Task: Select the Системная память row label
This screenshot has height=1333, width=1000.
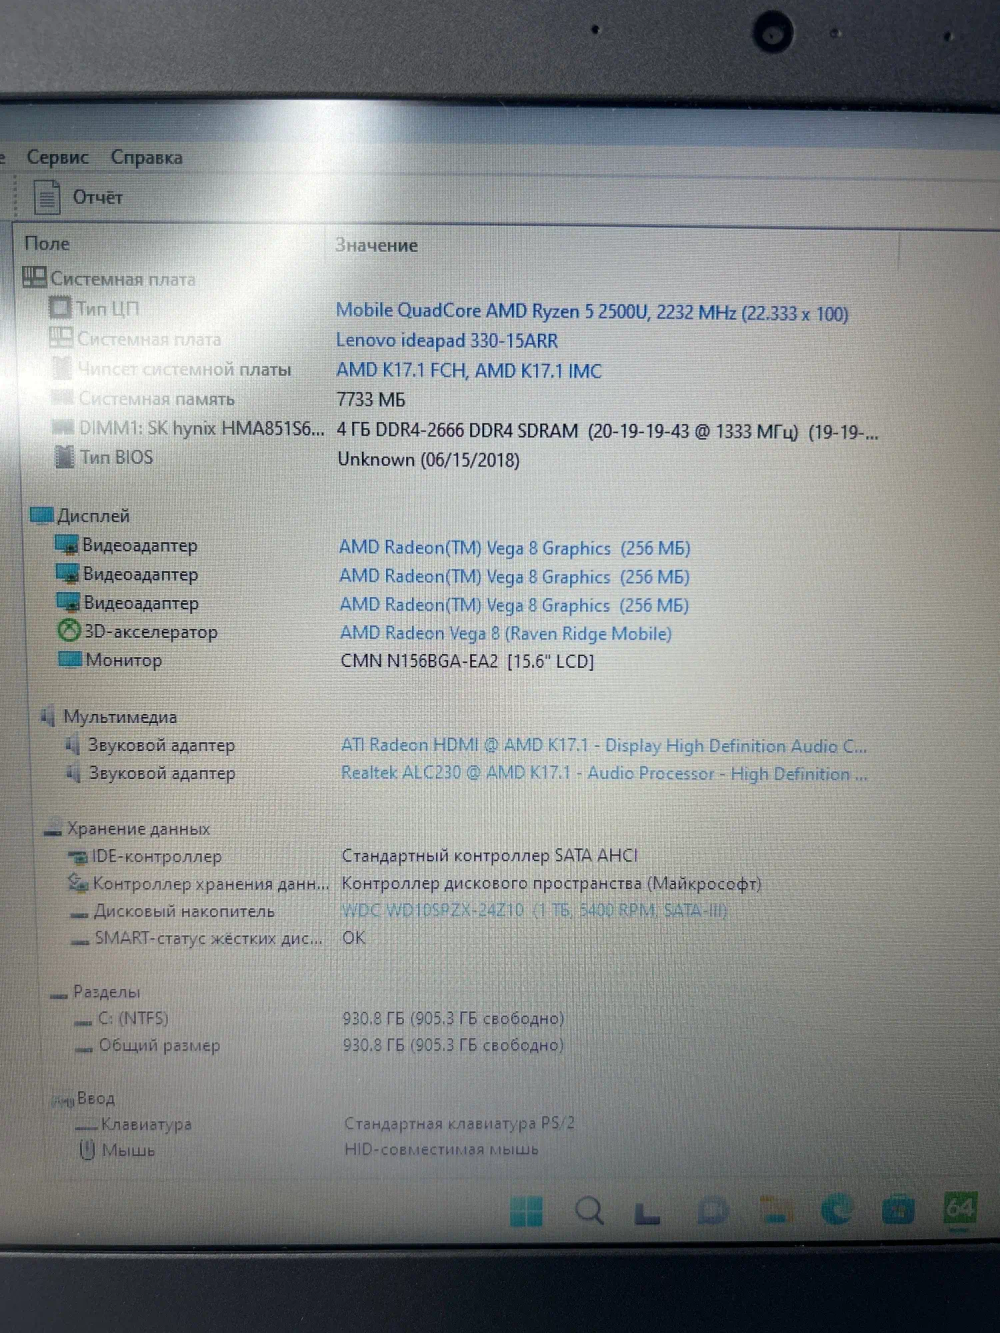Action: (157, 398)
